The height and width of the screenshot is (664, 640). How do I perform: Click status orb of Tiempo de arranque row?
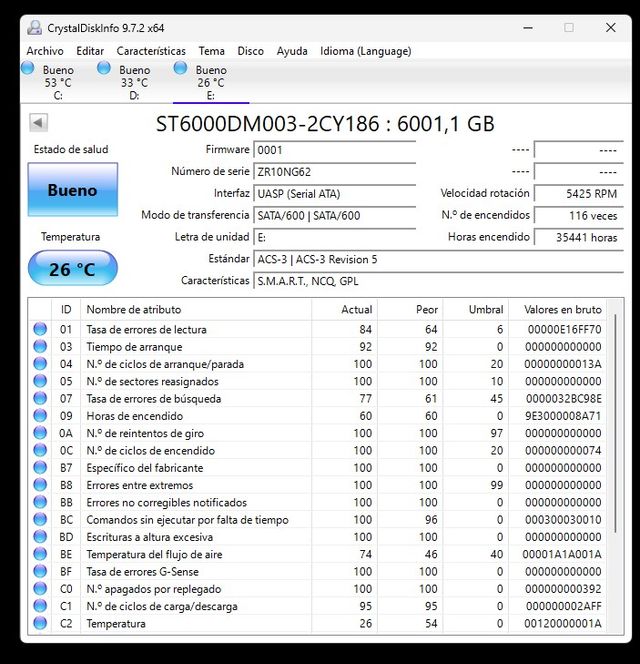pyautogui.click(x=40, y=346)
